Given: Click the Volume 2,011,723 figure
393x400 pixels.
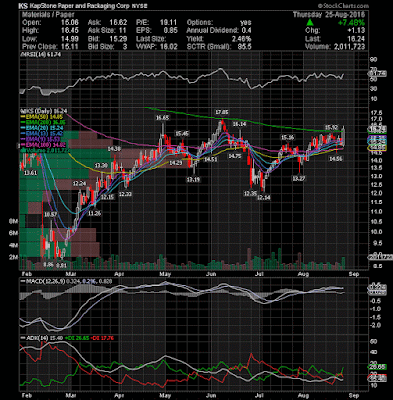Looking at the screenshot, I should tap(349, 47).
